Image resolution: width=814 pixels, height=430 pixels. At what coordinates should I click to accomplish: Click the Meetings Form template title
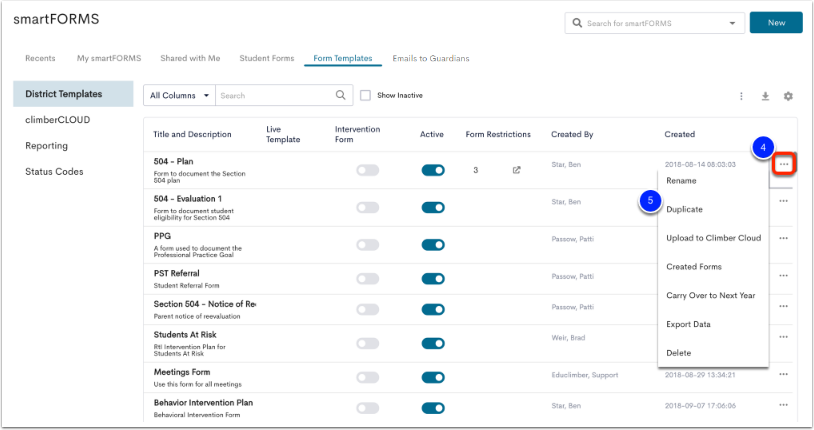(x=182, y=372)
